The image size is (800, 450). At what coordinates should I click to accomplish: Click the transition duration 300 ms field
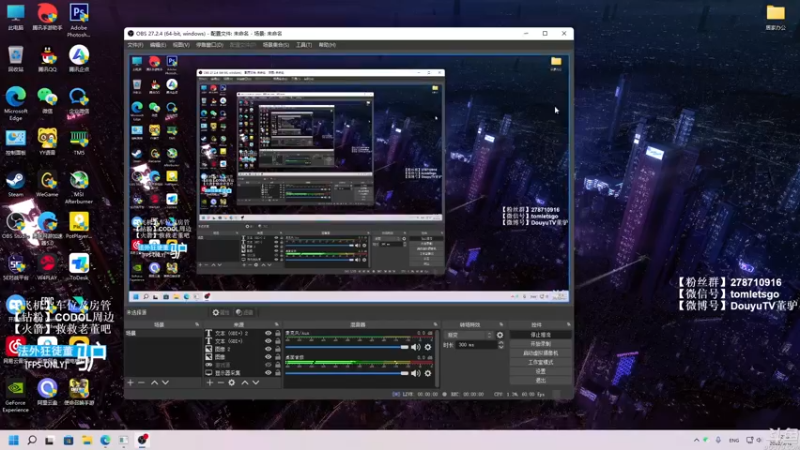[475, 345]
